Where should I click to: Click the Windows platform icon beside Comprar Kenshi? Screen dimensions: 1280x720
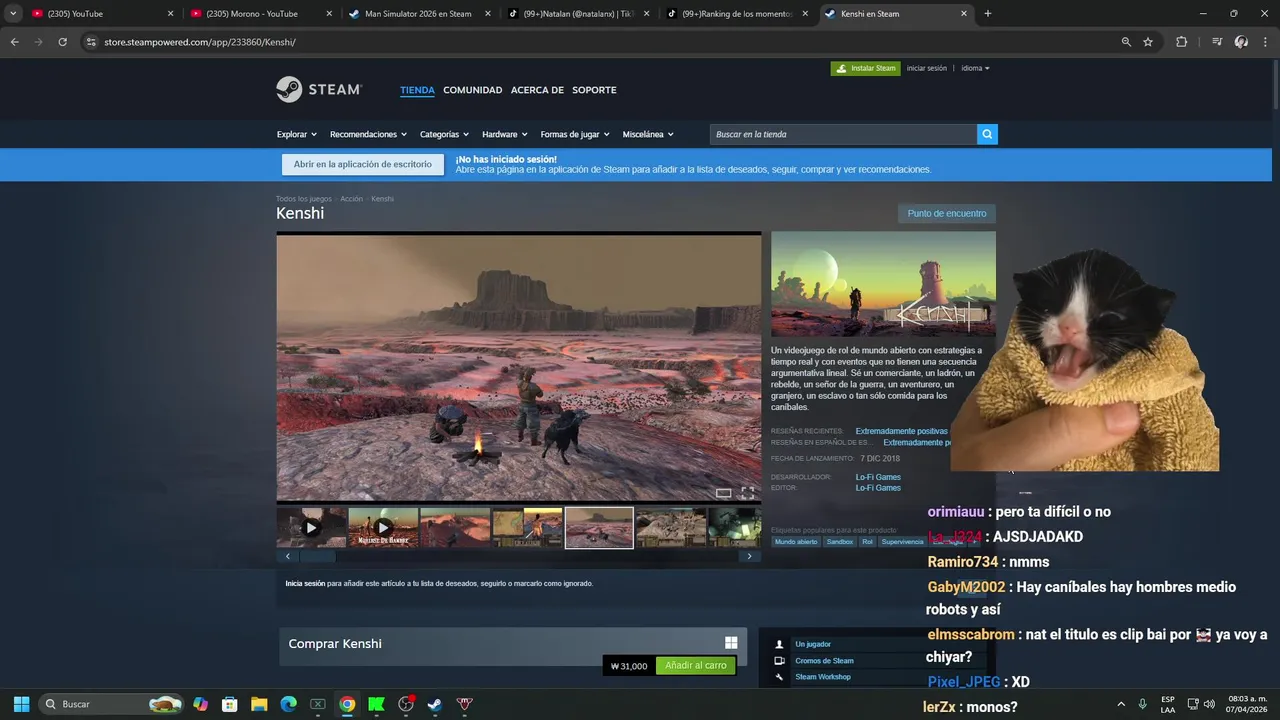(731, 643)
